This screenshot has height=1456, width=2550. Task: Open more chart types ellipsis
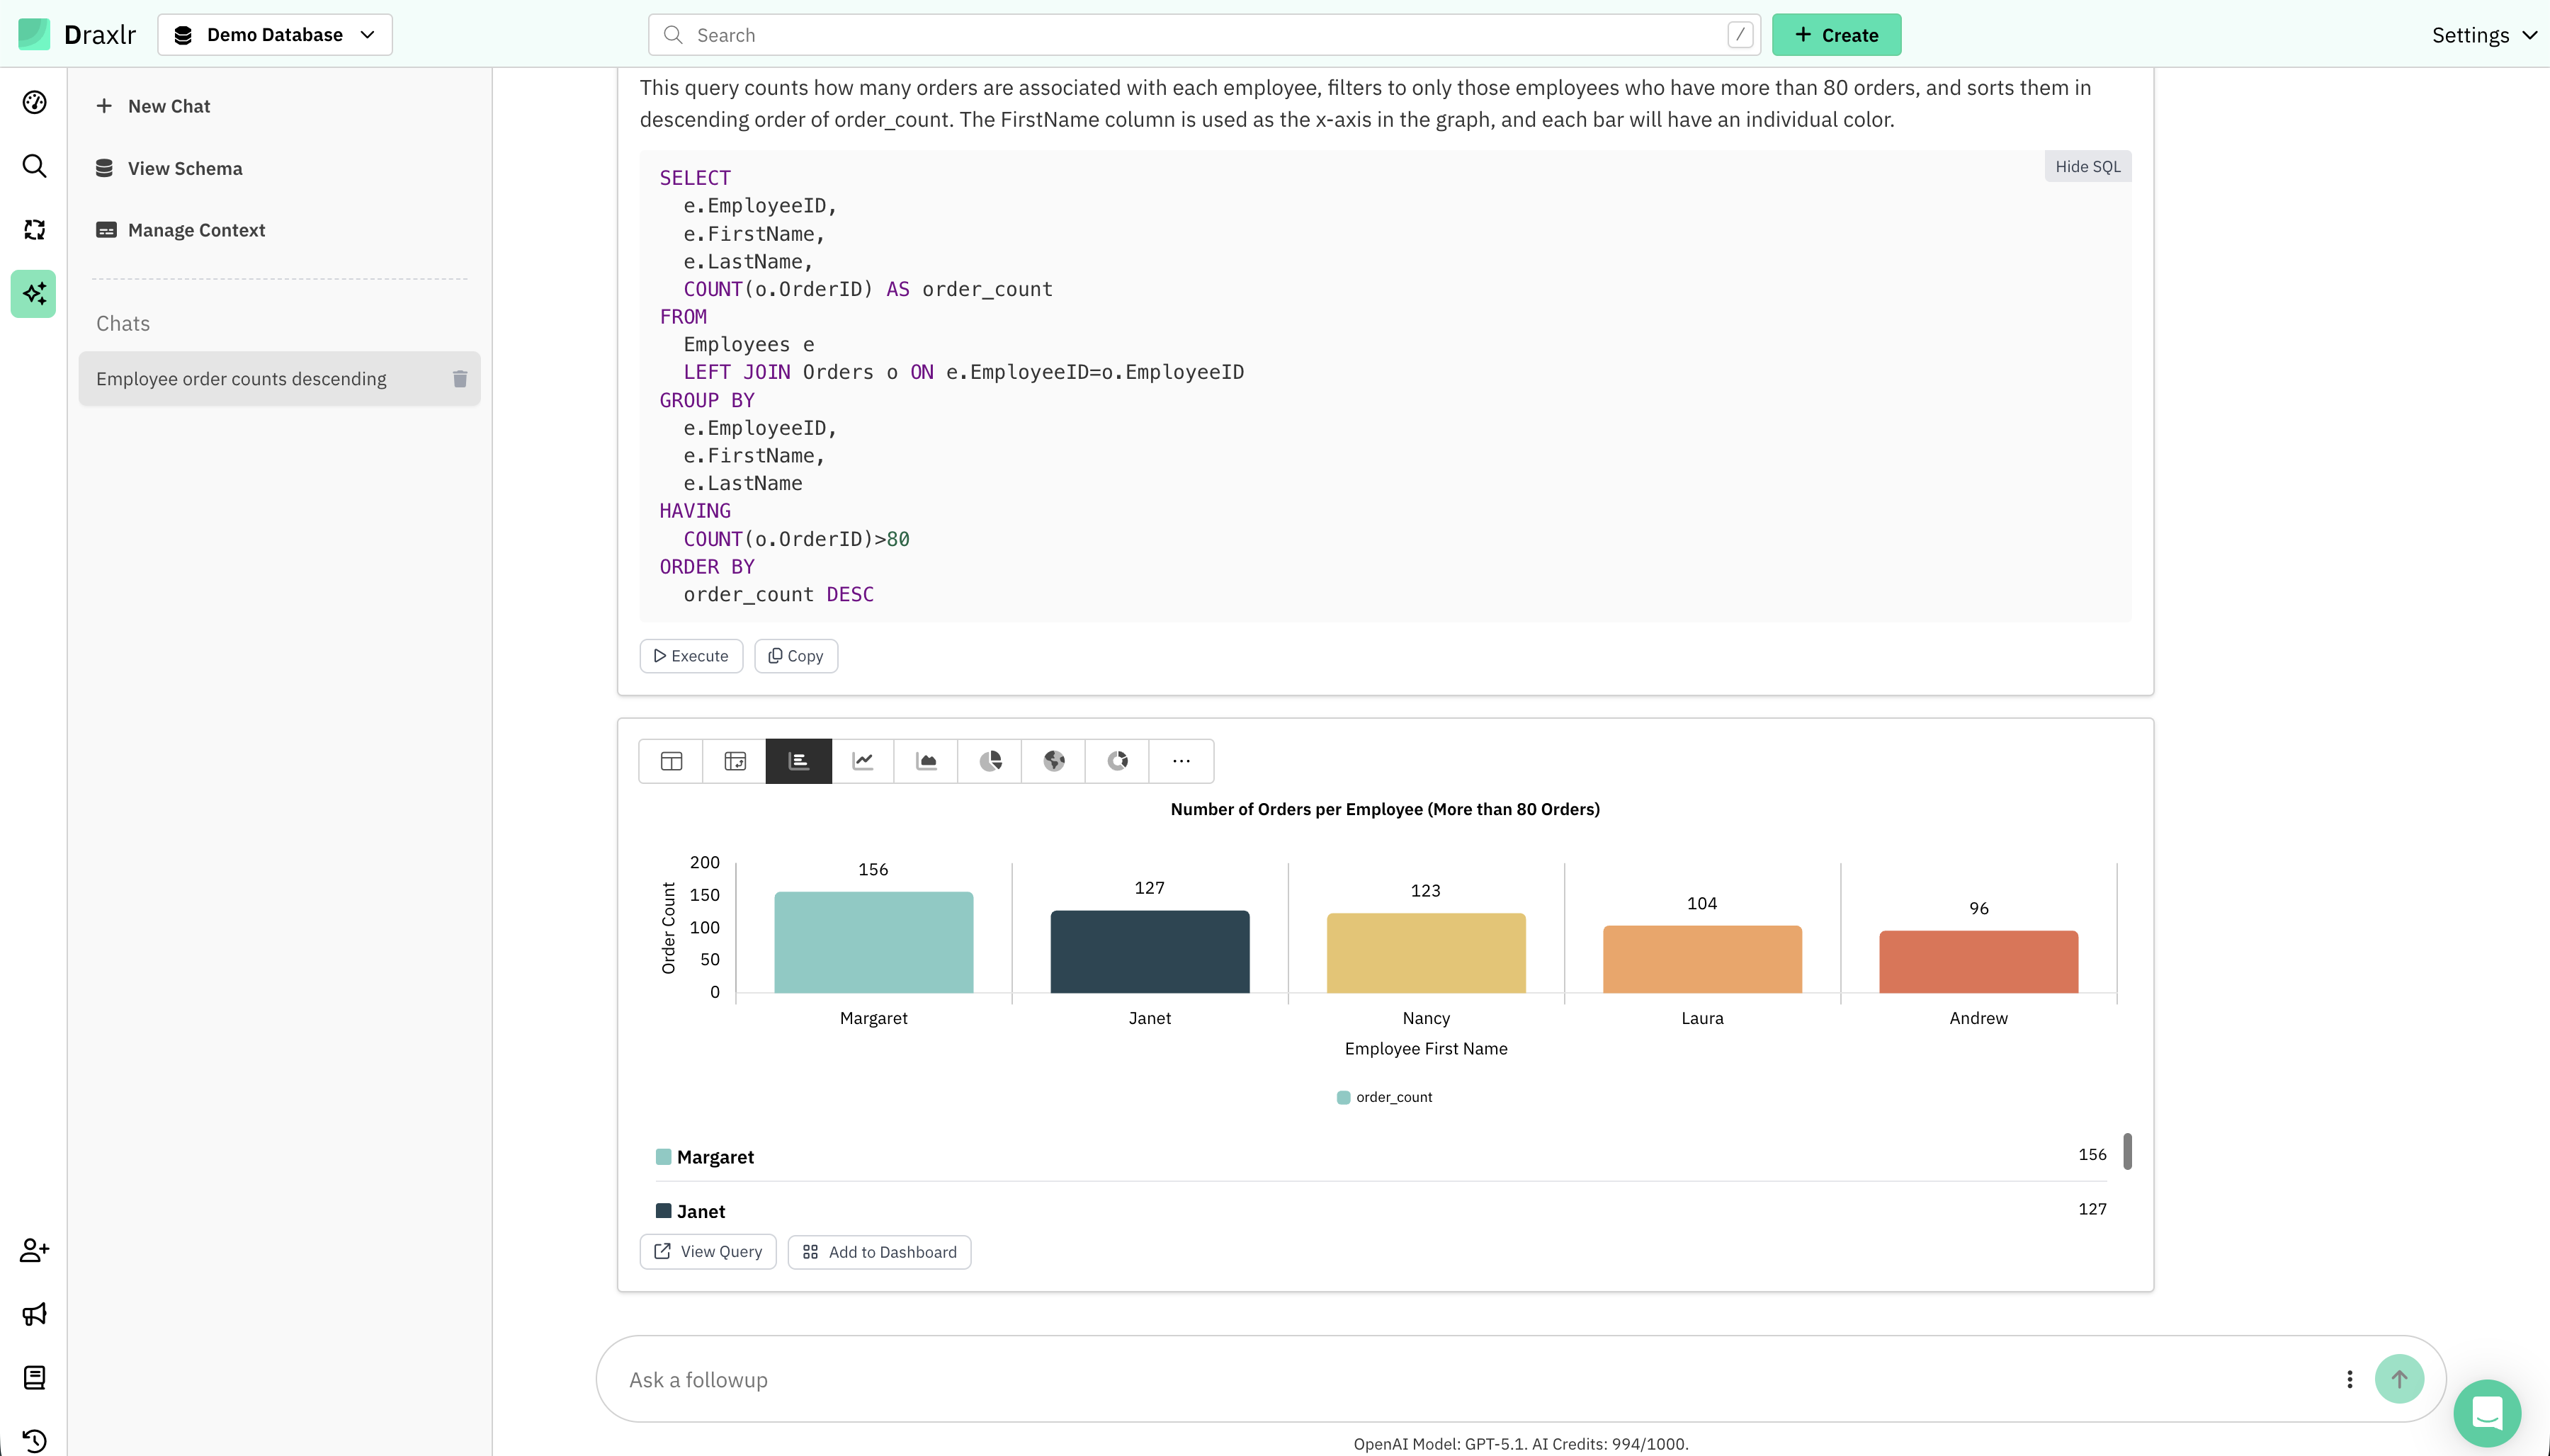click(1181, 761)
